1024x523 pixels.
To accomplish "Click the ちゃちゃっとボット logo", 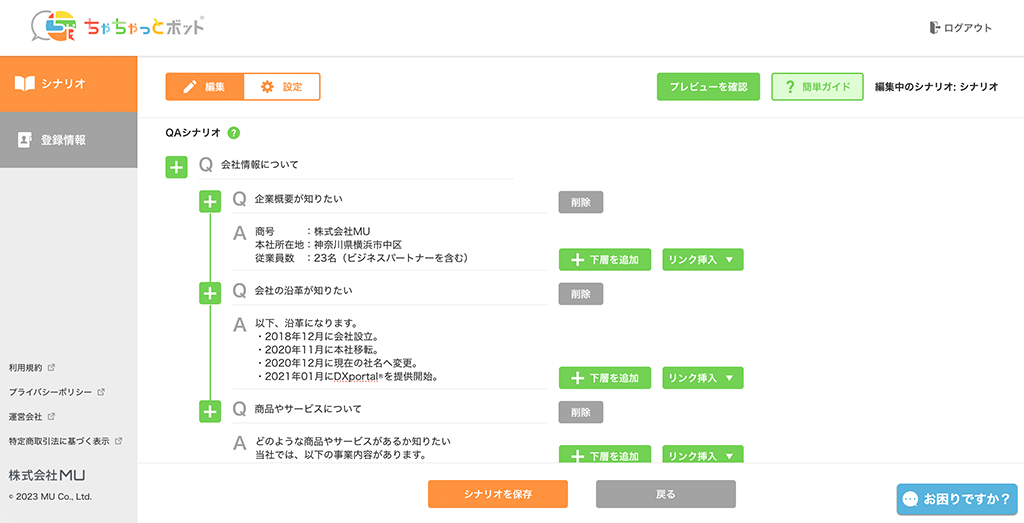I will [x=118, y=27].
